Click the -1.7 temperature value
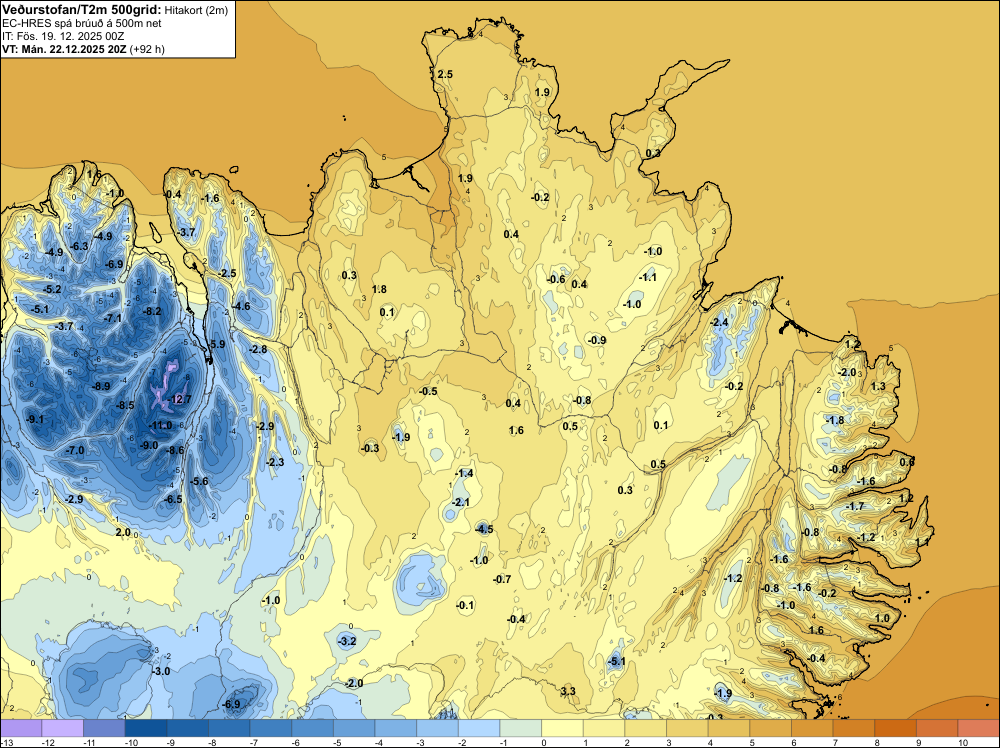This screenshot has height=748, width=1000. tap(855, 506)
